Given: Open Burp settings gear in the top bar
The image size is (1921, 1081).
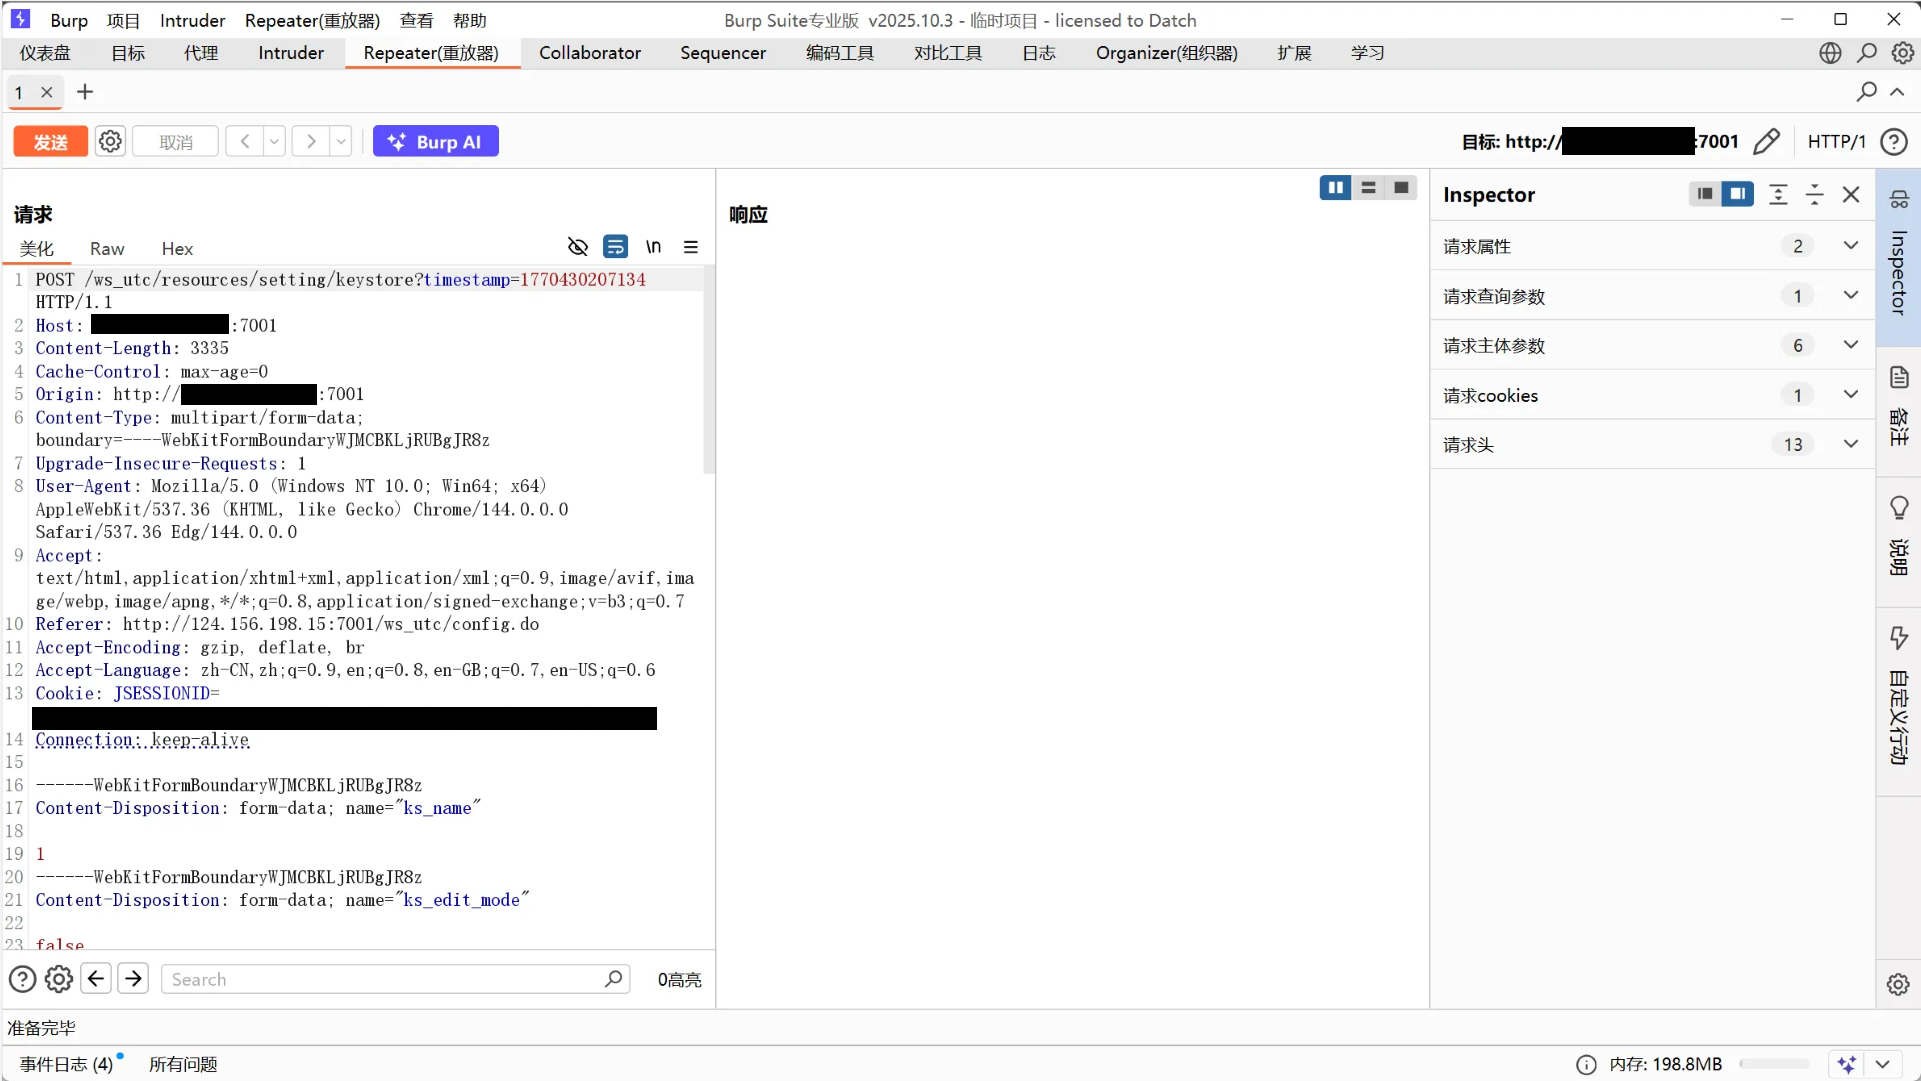Looking at the screenshot, I should pyautogui.click(x=1903, y=53).
